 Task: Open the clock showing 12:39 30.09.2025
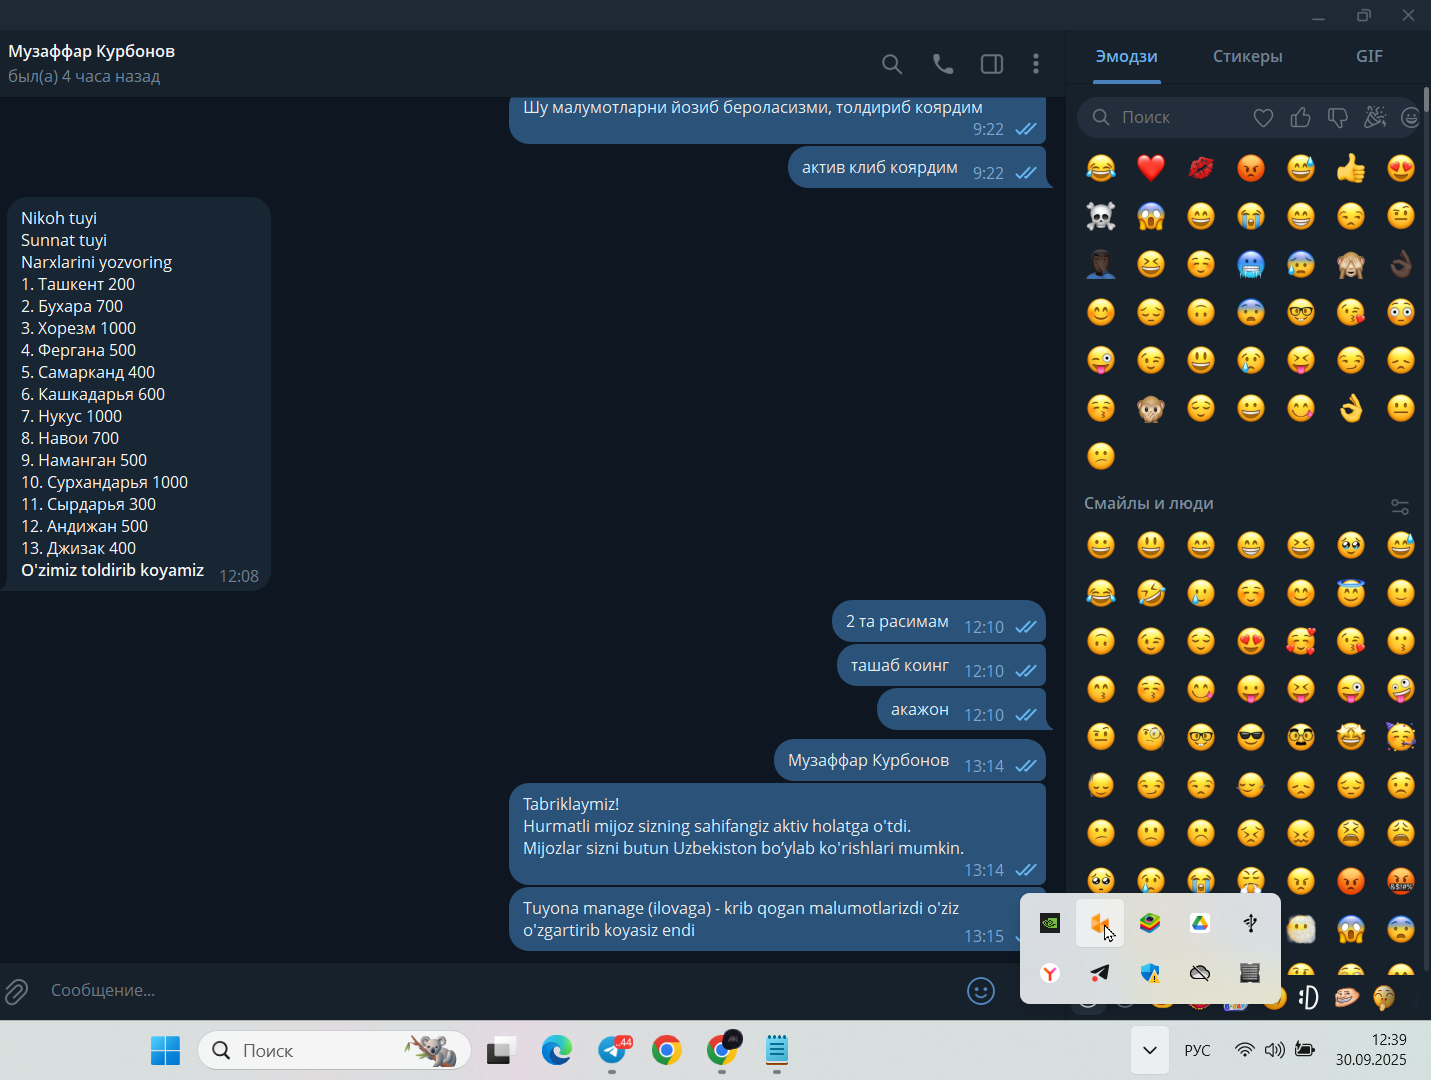pyautogui.click(x=1371, y=1050)
